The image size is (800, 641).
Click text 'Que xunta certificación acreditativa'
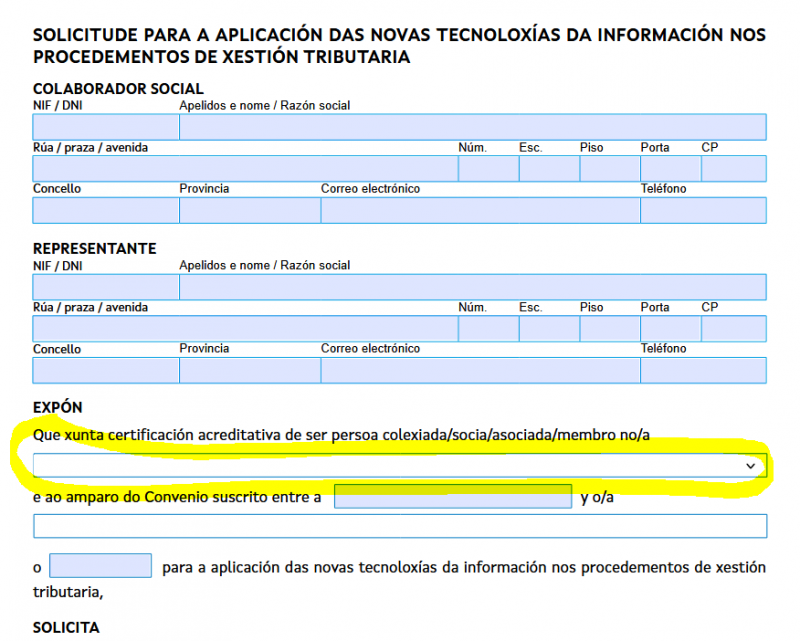(157, 435)
